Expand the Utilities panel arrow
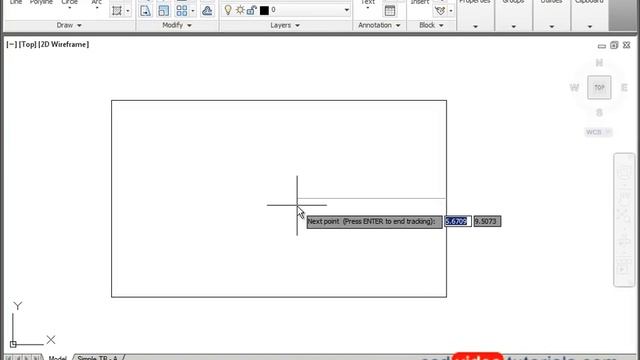 [551, 27]
